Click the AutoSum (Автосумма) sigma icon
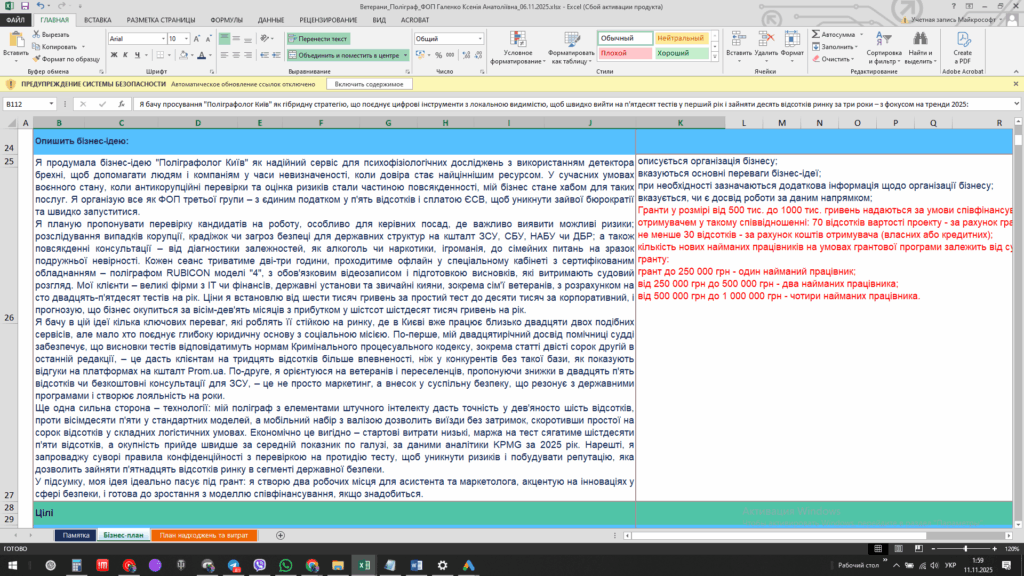This screenshot has width=1024, height=576. click(816, 34)
